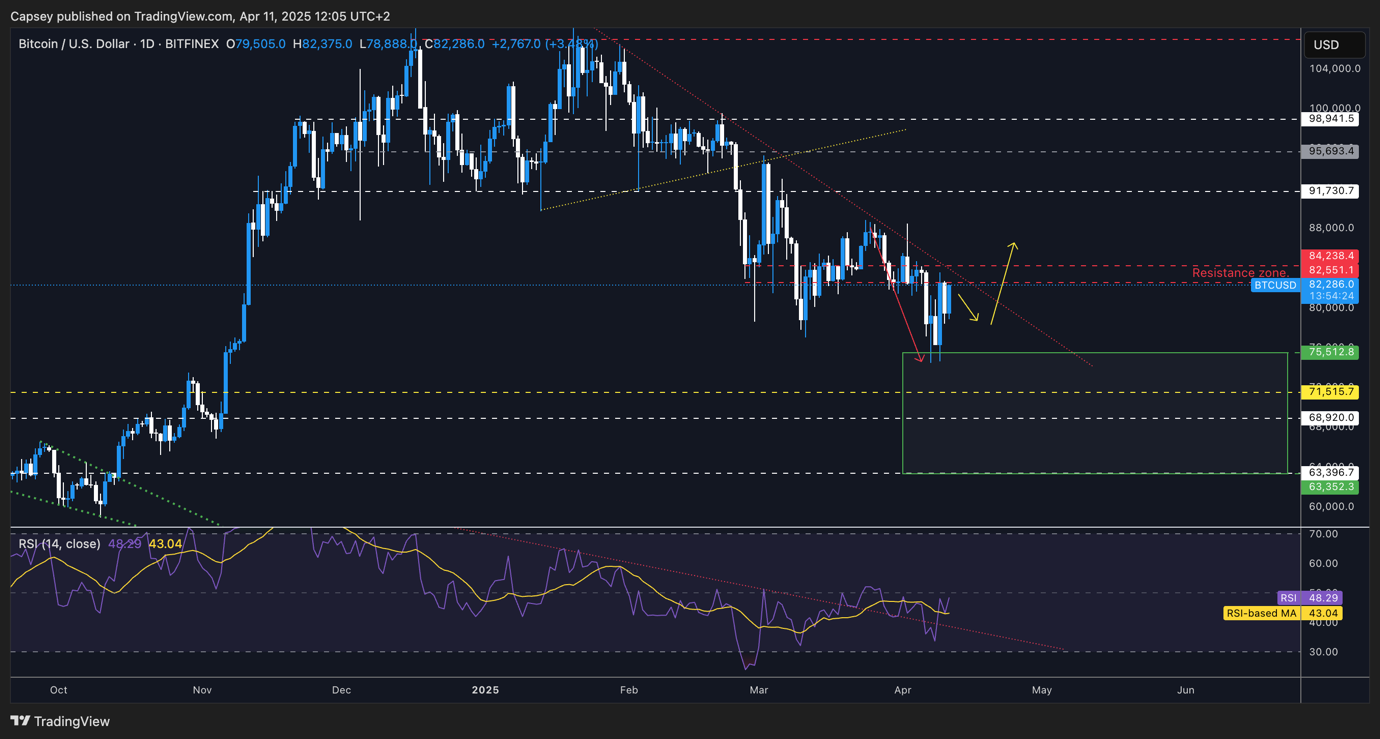Select the white 91,730.7 price level label
Image resolution: width=1380 pixels, height=739 pixels.
[1332, 191]
